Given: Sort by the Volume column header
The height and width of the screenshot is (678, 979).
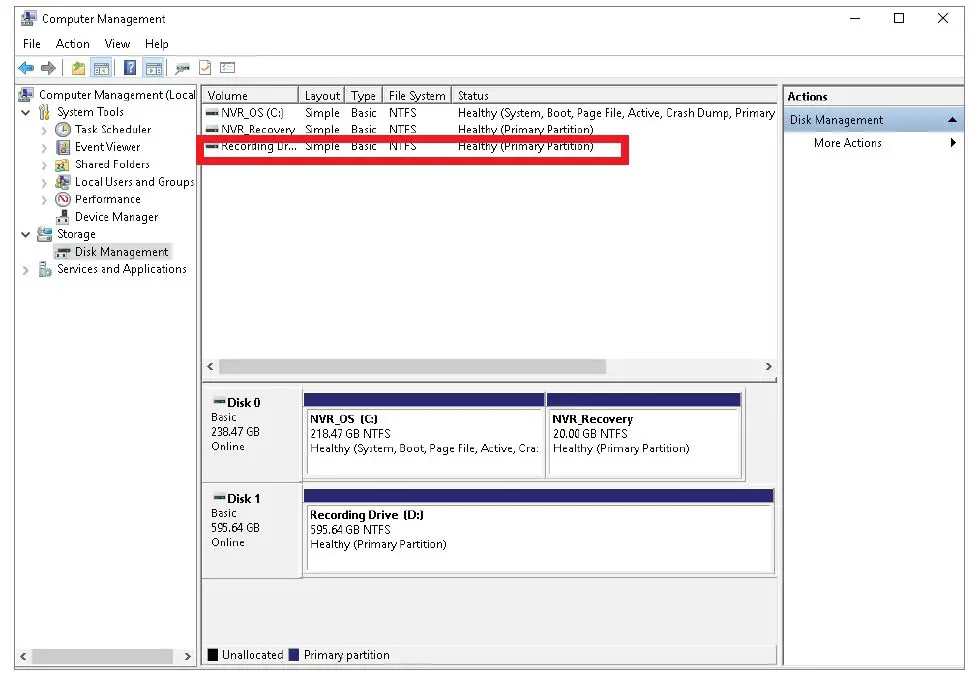Looking at the screenshot, I should pos(250,96).
